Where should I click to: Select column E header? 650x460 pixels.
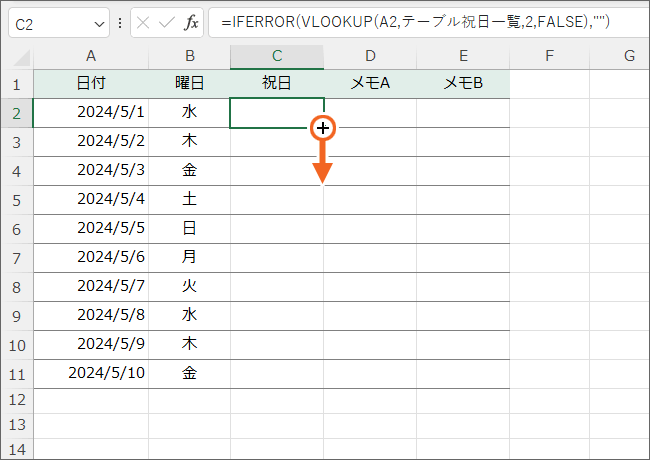click(x=463, y=56)
